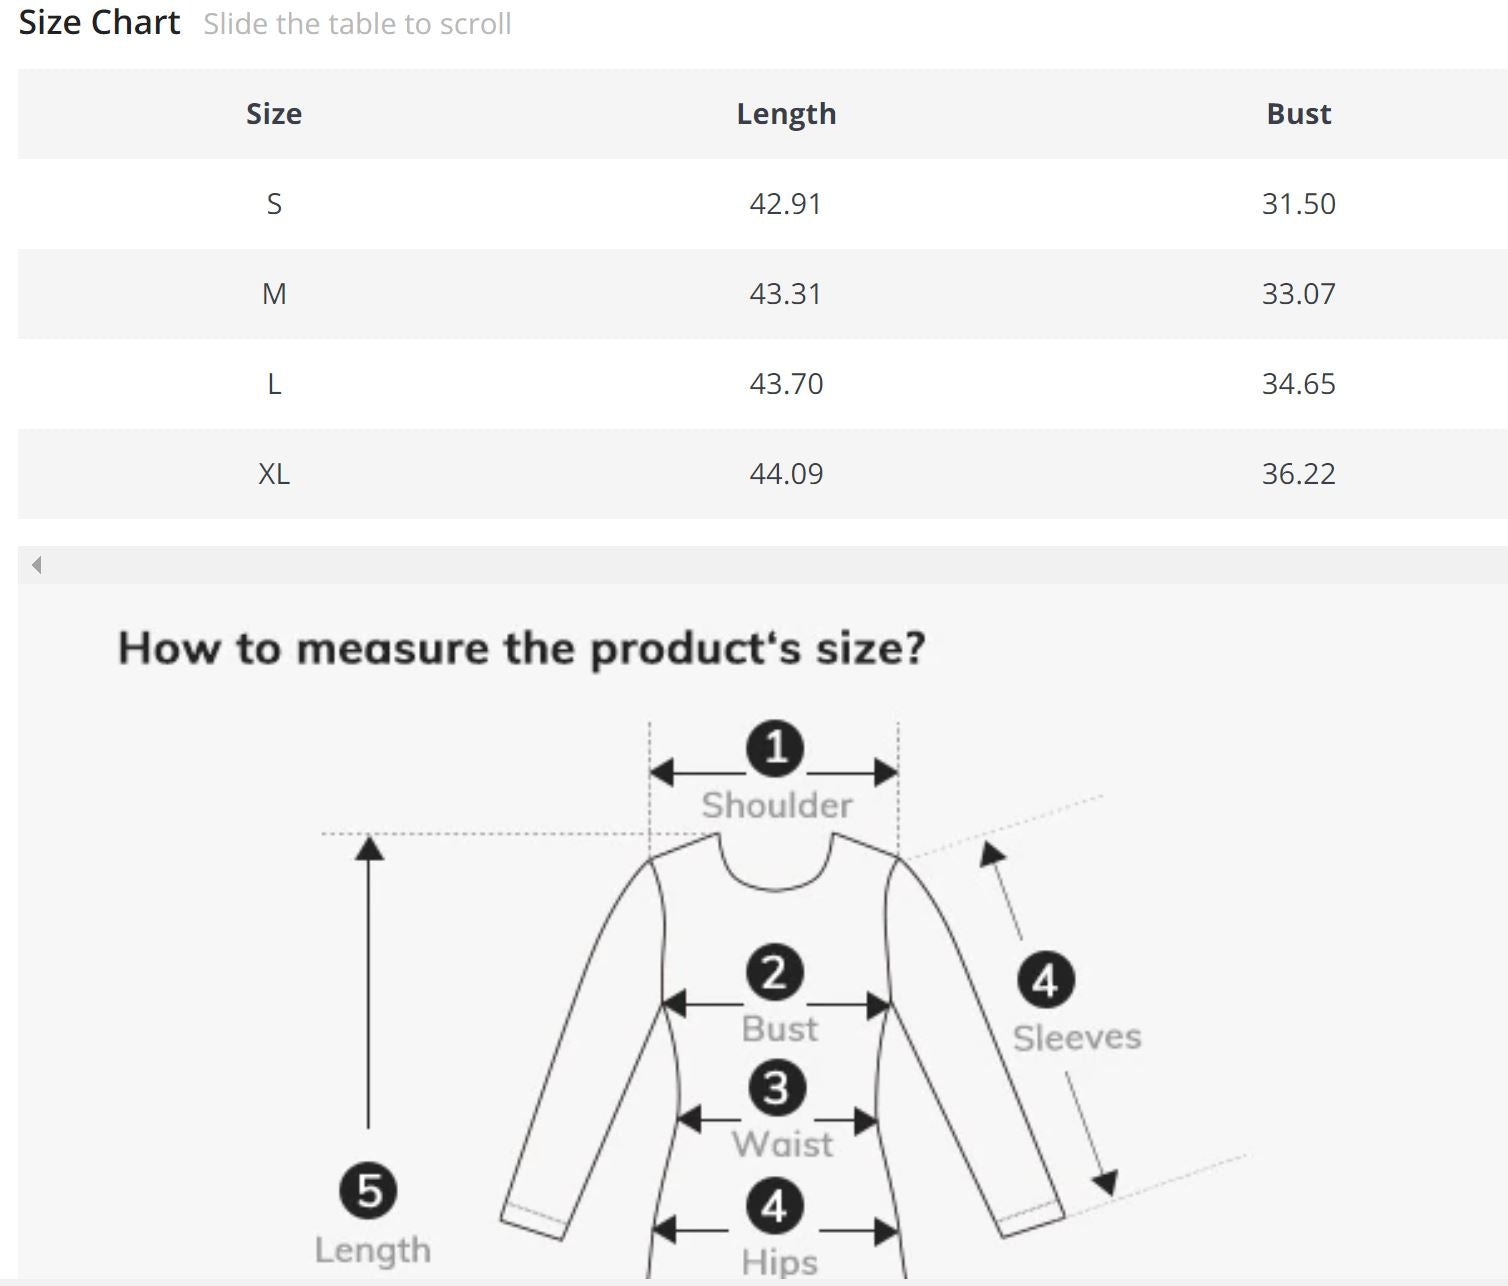Image resolution: width=1508 pixels, height=1286 pixels.
Task: Click the Length column header
Action: (x=786, y=114)
